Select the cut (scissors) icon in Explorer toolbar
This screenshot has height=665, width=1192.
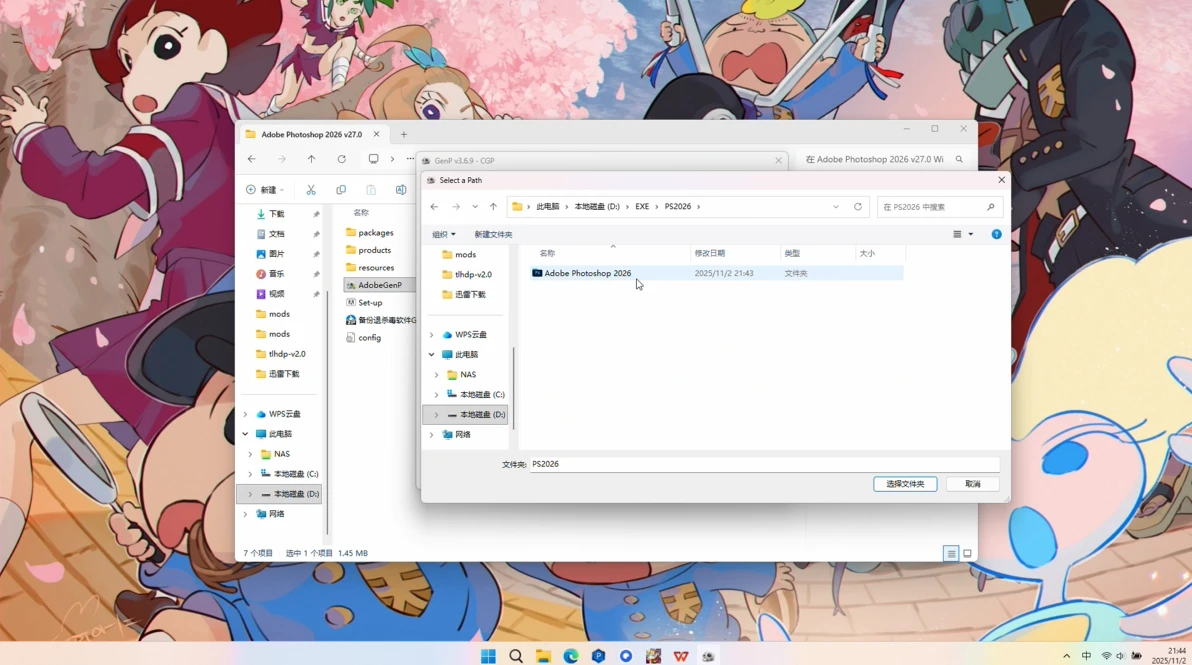pyautogui.click(x=311, y=189)
